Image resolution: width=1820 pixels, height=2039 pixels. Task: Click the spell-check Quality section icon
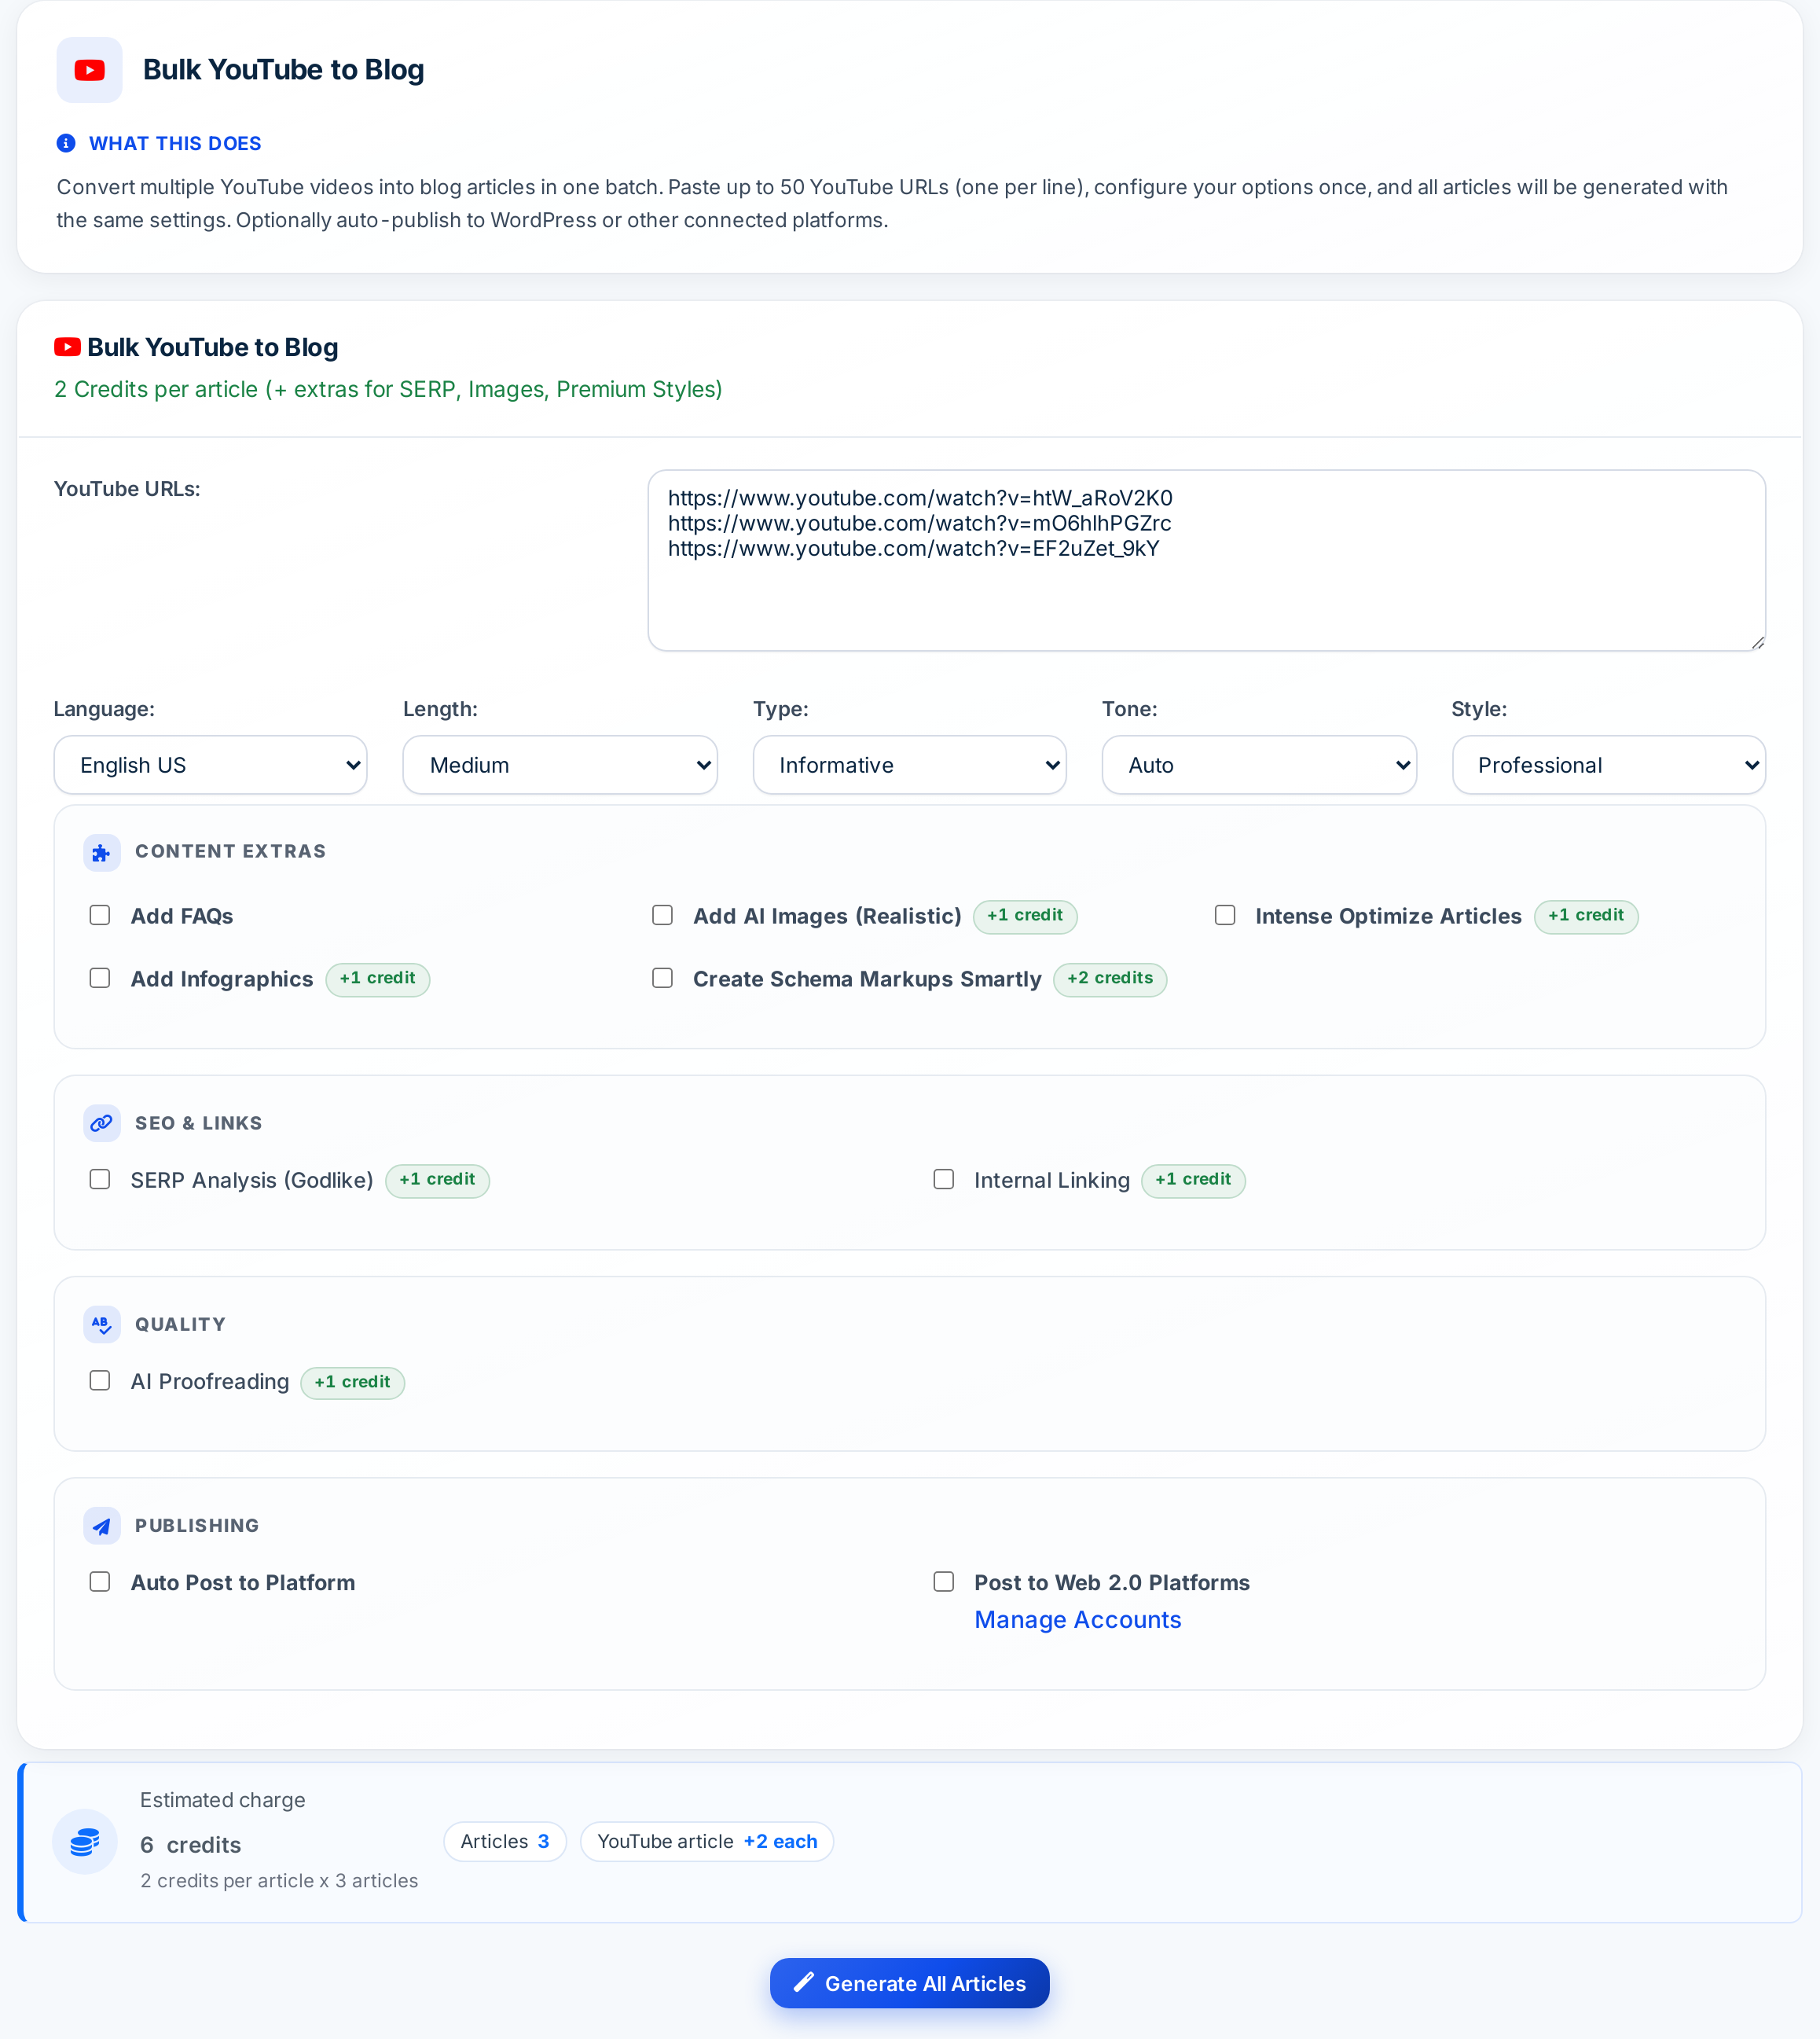102,1324
